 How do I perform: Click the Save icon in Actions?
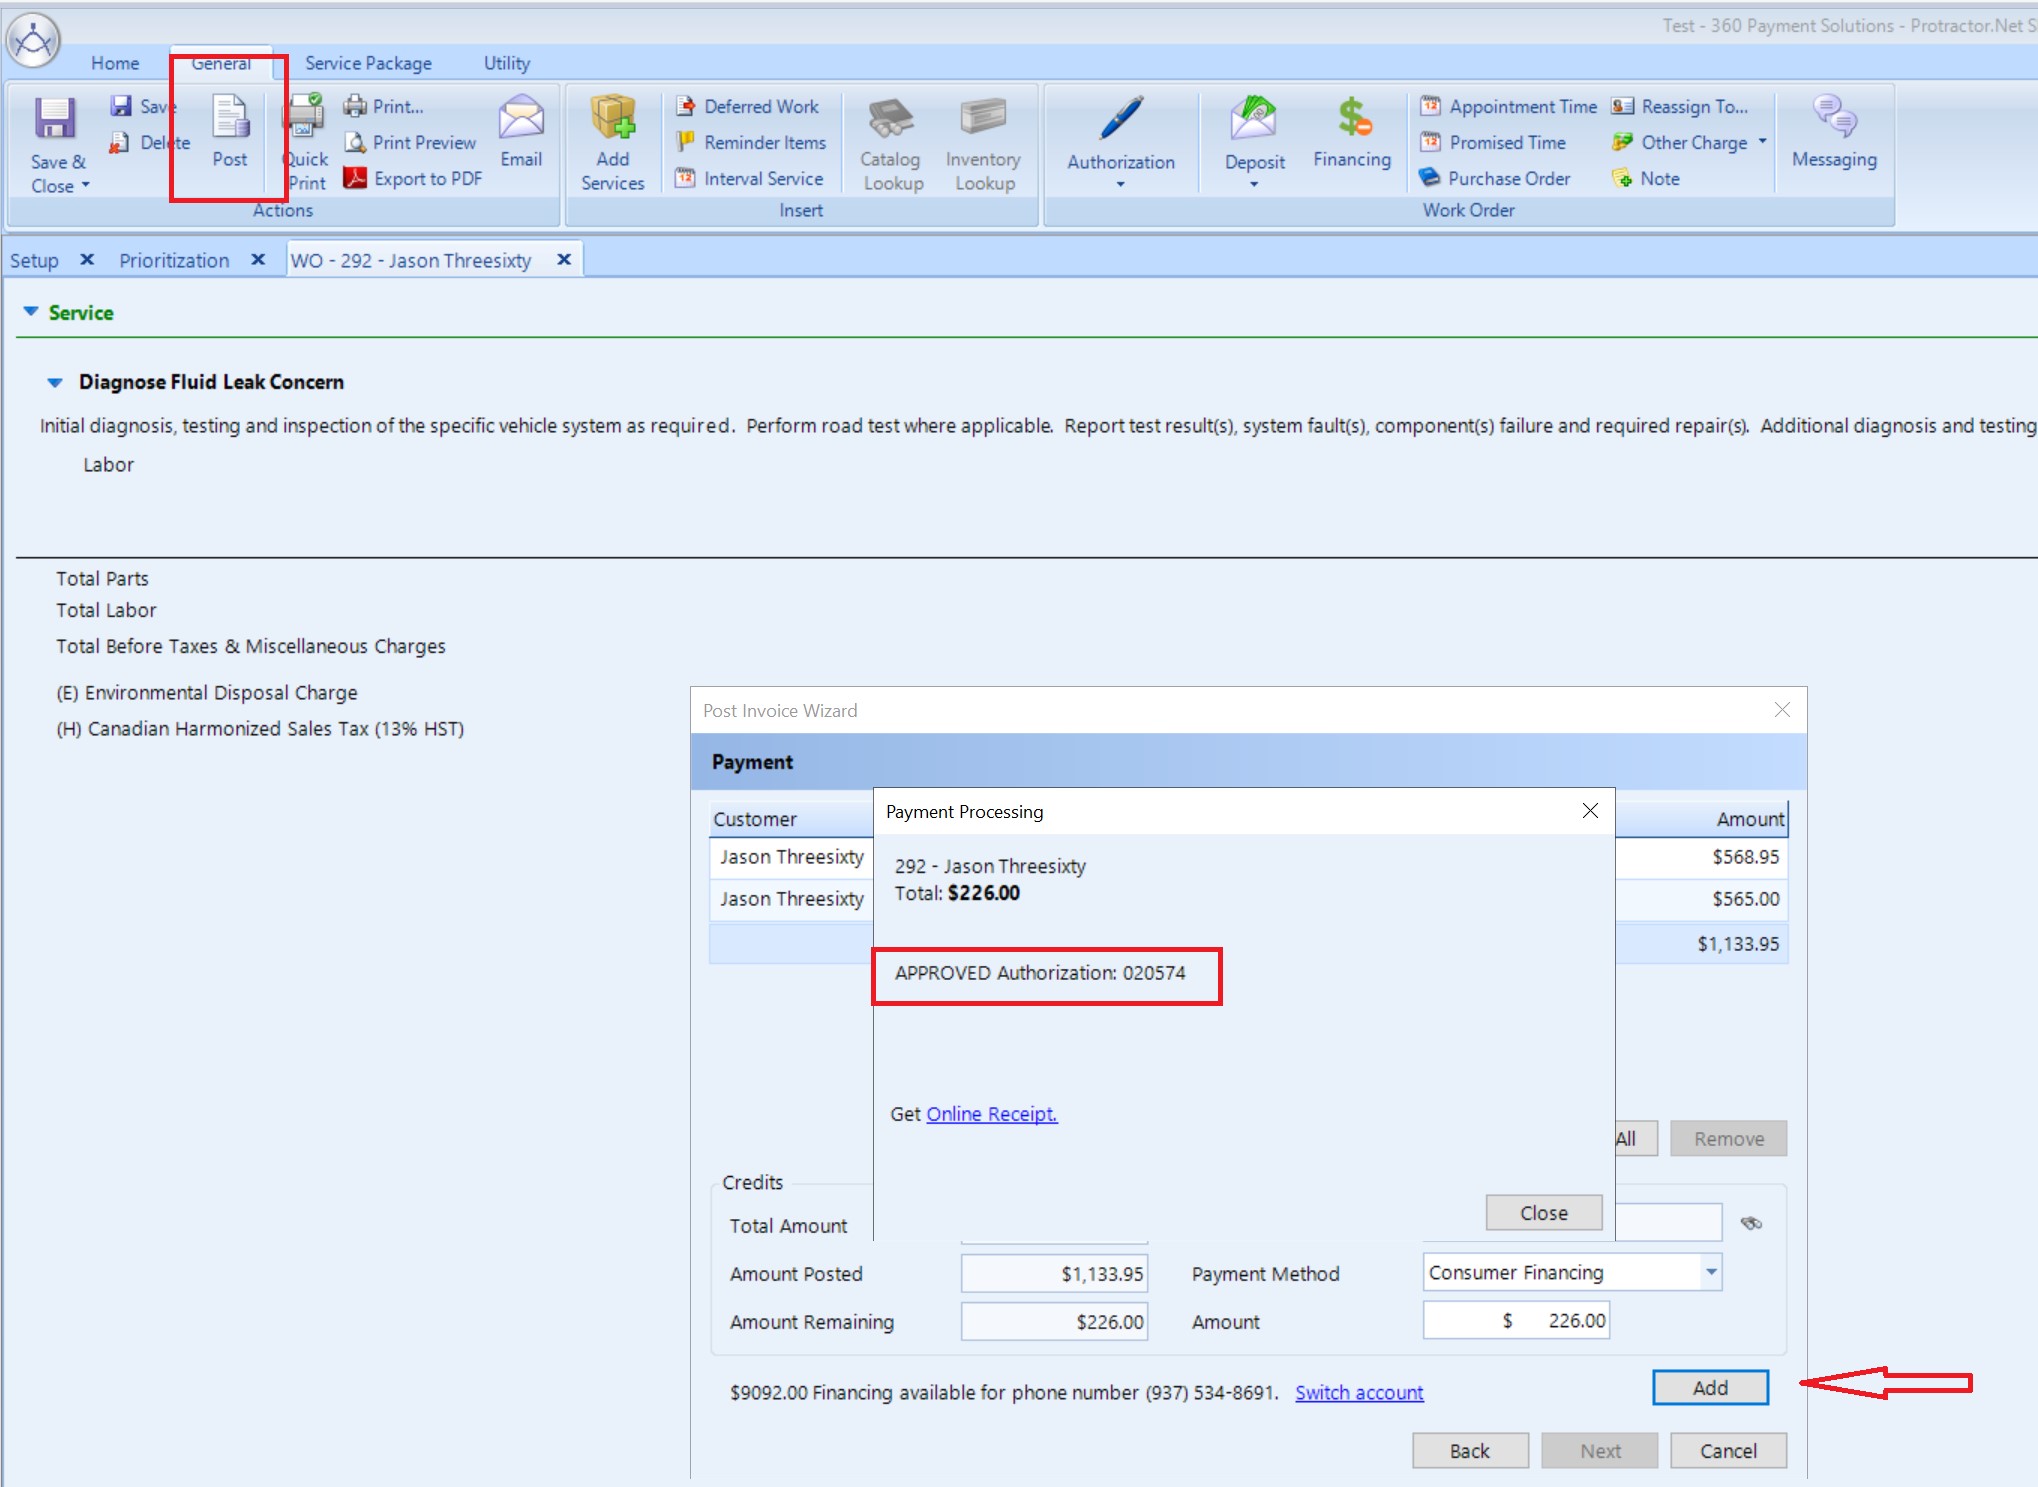[x=122, y=106]
